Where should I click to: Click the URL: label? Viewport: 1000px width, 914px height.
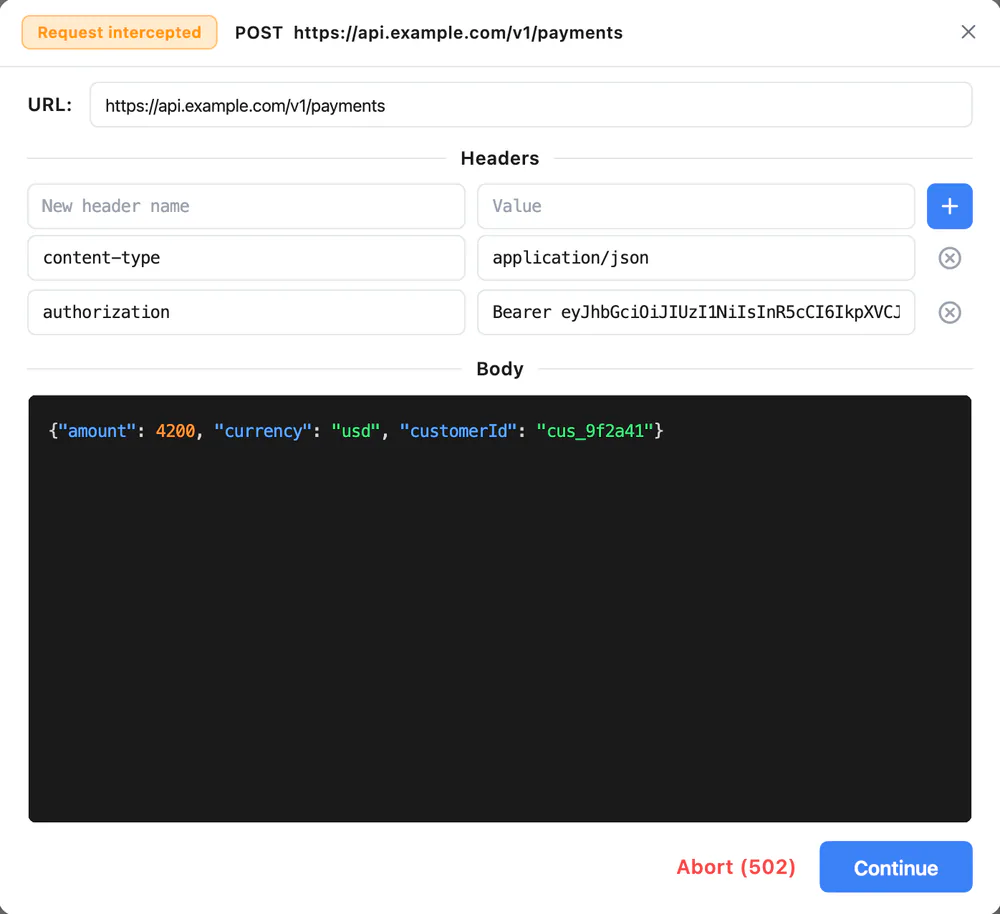point(50,105)
